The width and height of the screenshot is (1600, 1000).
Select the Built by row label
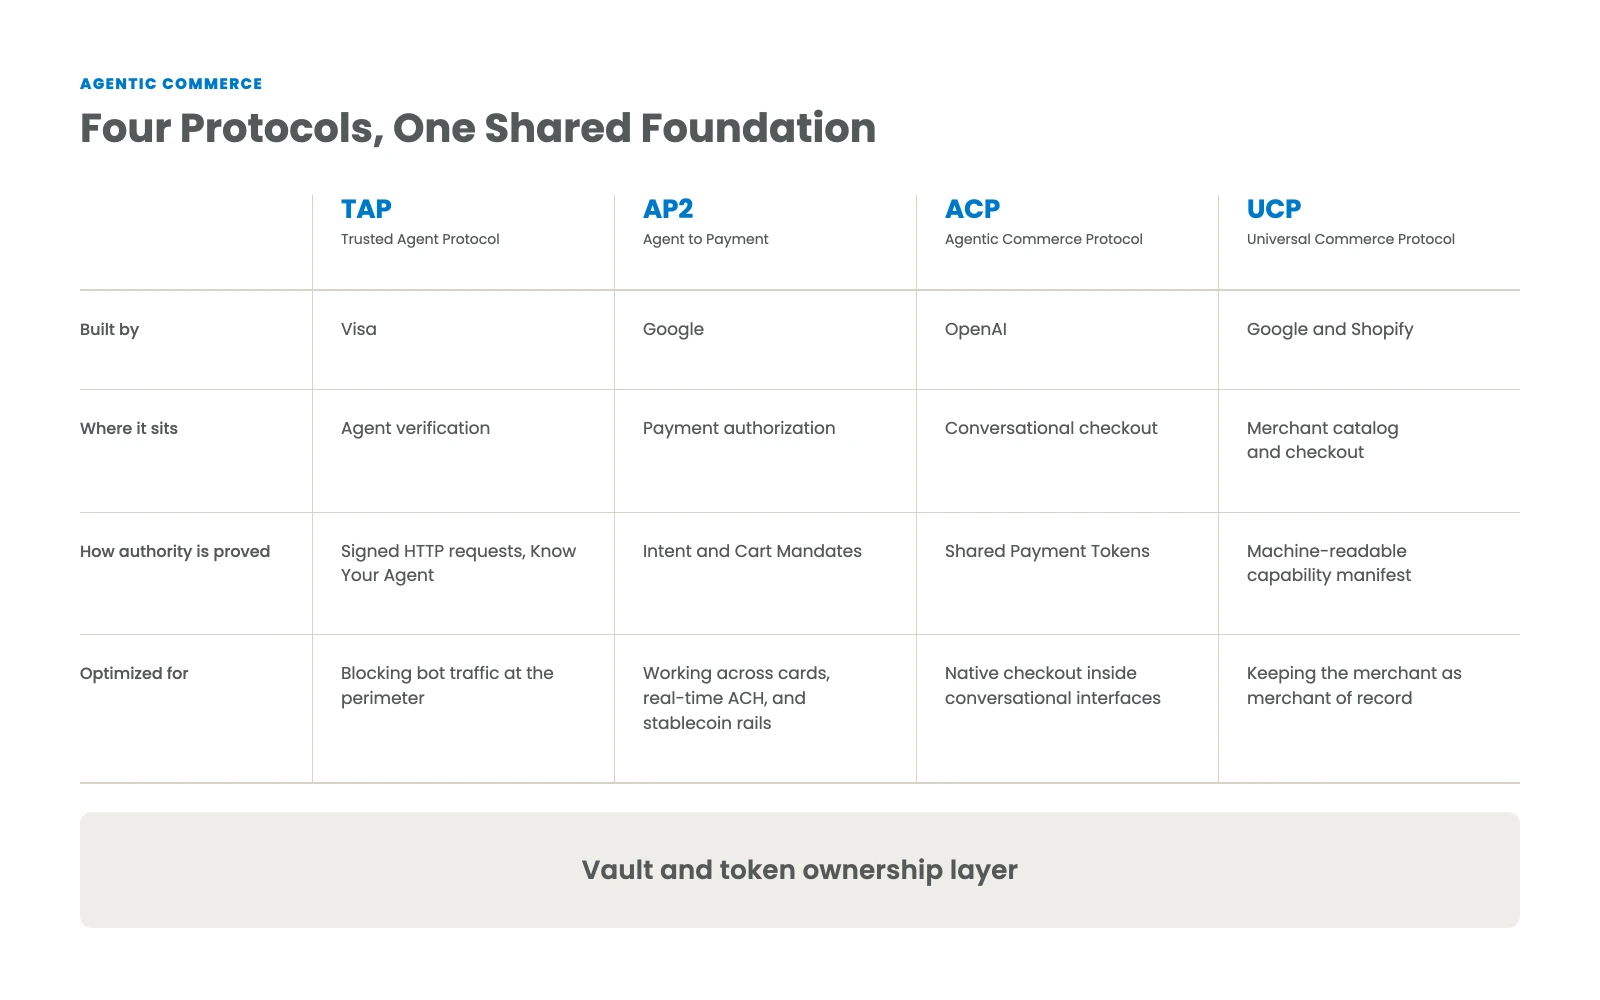coord(109,330)
